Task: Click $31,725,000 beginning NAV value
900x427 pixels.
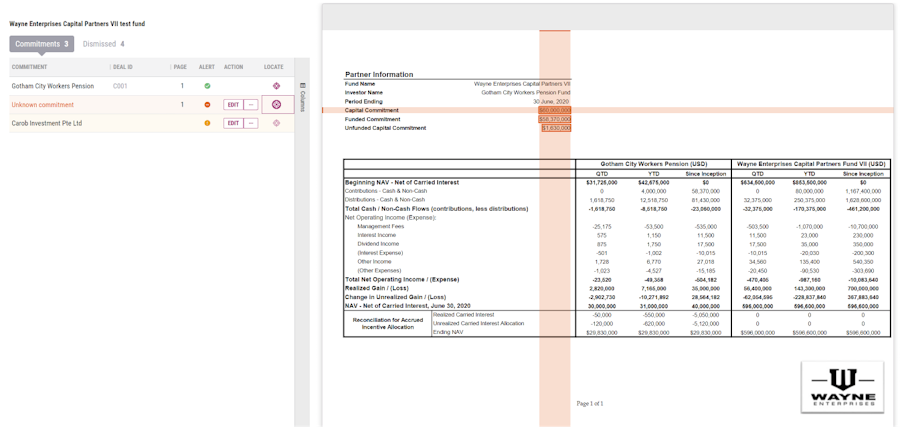Action: [601, 183]
